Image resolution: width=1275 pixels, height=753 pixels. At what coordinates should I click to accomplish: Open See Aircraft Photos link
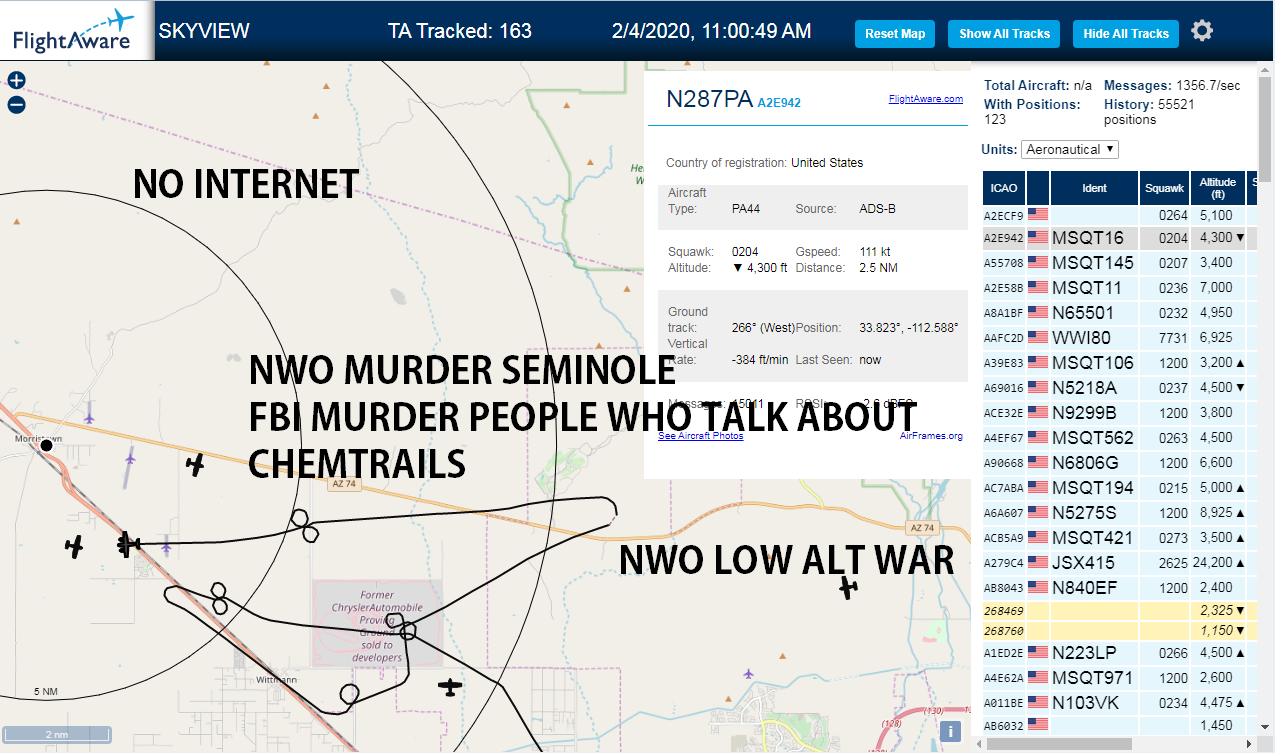[x=700, y=436]
